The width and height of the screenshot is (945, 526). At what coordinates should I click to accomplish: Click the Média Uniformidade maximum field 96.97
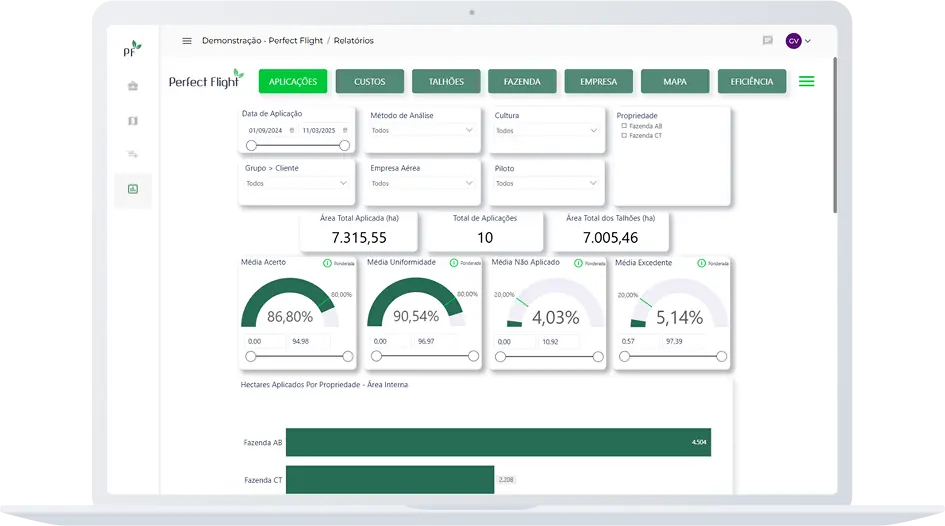coord(435,342)
